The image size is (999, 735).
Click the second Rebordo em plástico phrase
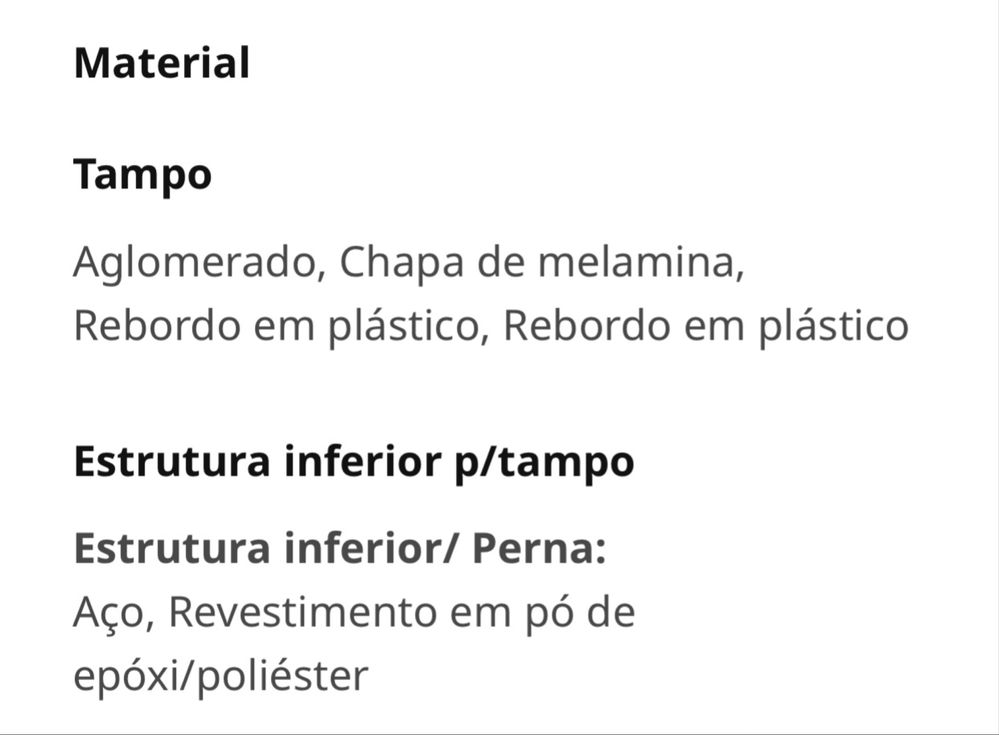coord(706,327)
